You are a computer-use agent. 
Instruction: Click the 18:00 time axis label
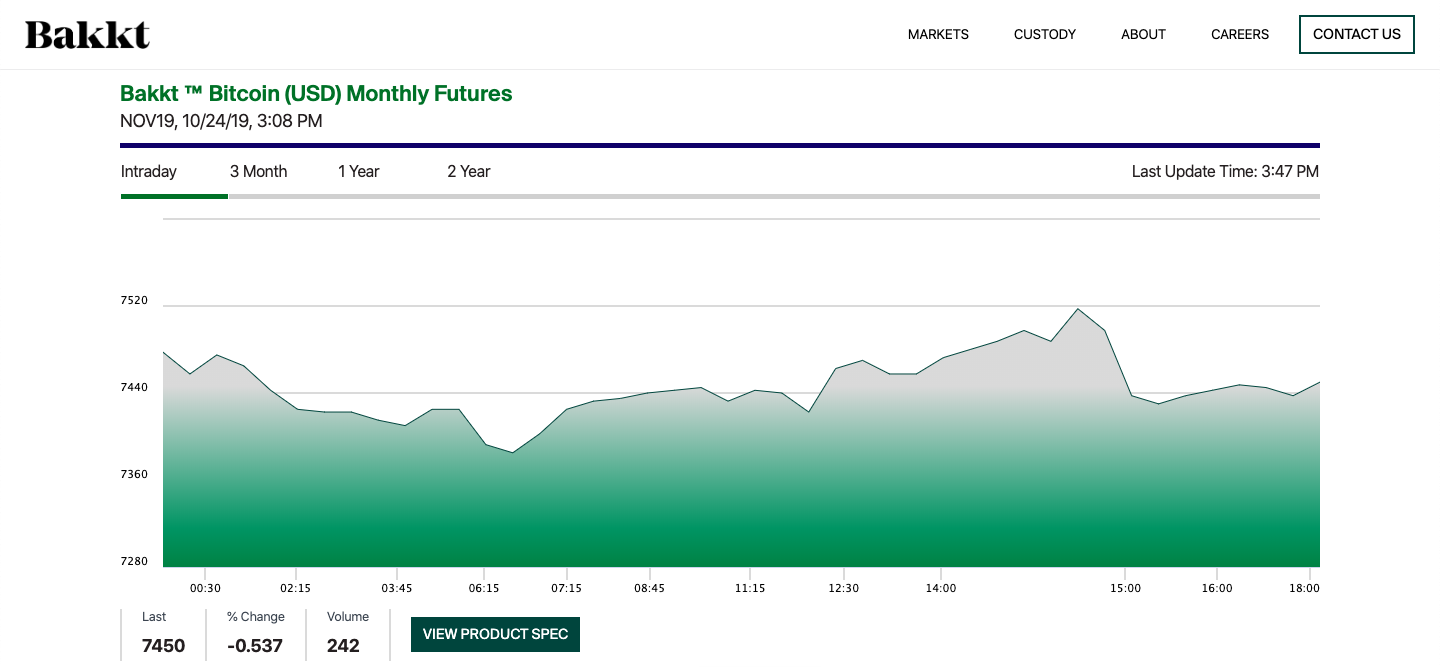click(1305, 588)
